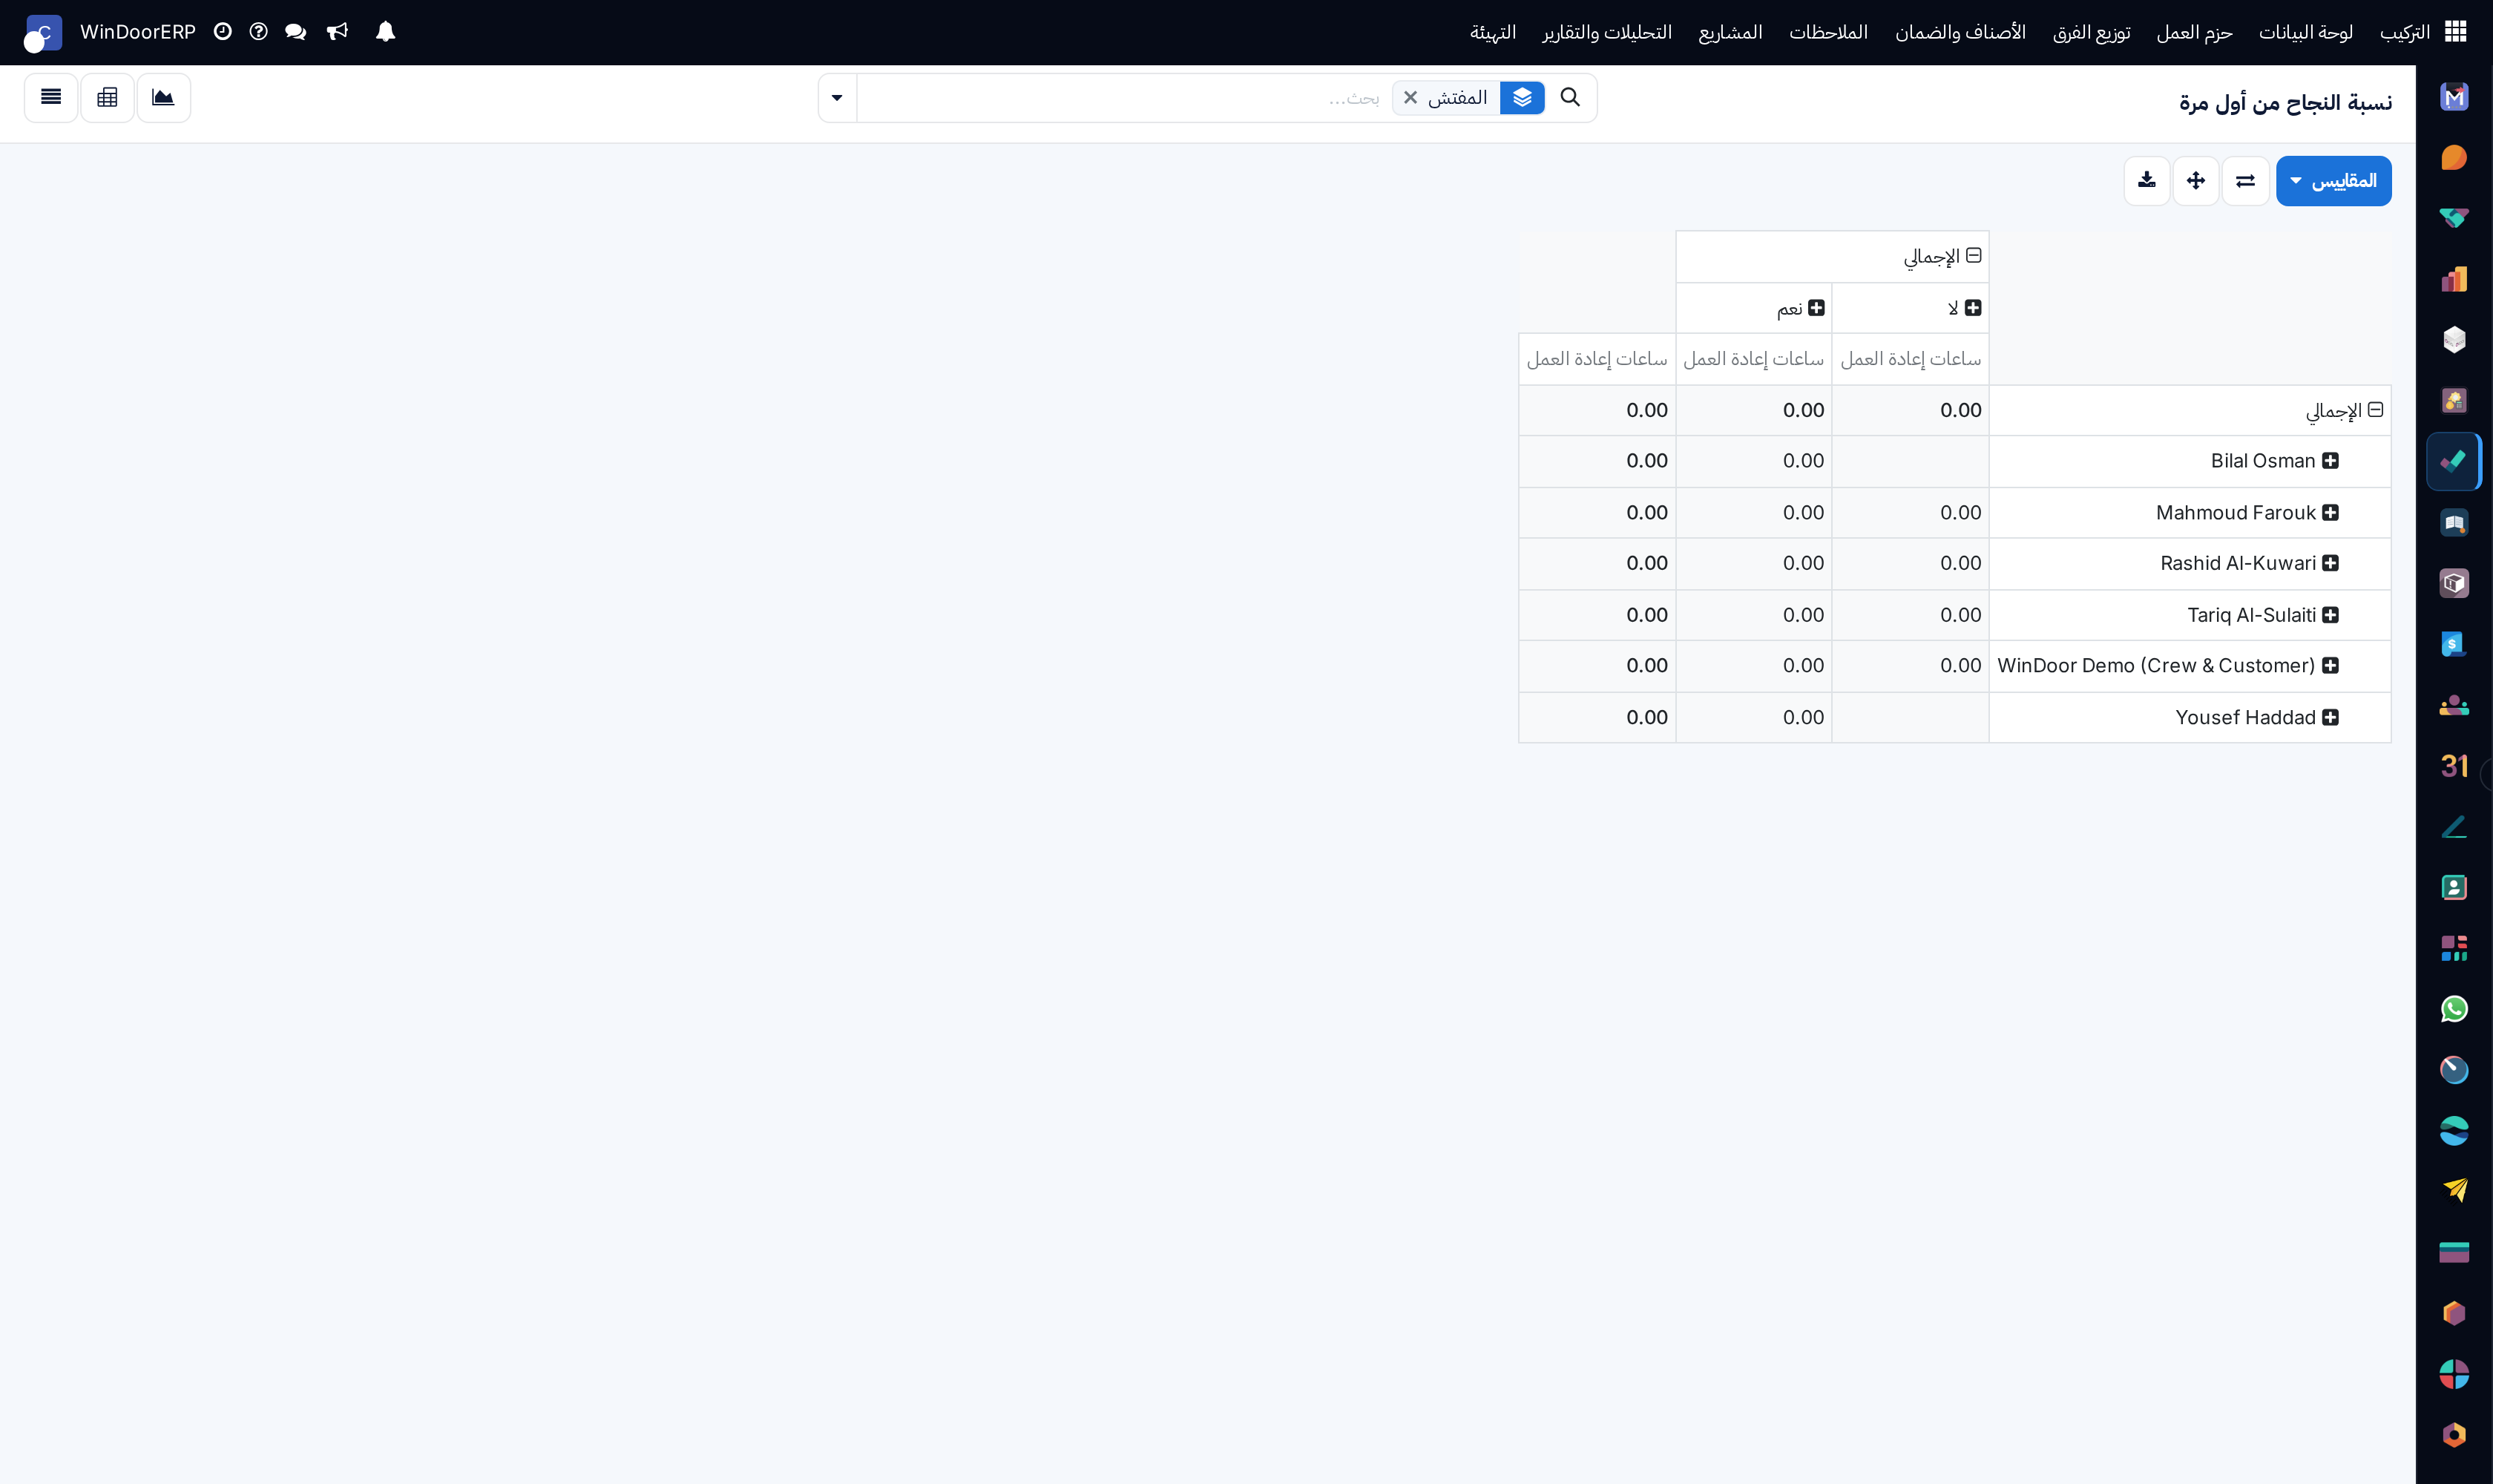The width and height of the screenshot is (2493, 1484).
Task: Click the leftmost ساعات إعادة العمل measure header
Action: (1596, 359)
